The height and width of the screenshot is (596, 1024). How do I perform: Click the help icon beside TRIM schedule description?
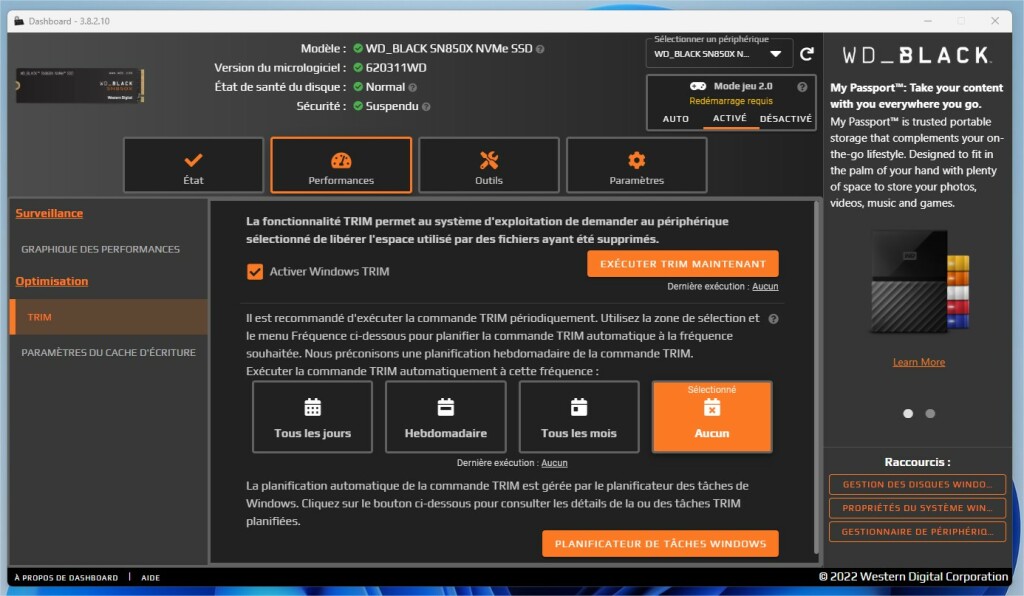[773, 319]
